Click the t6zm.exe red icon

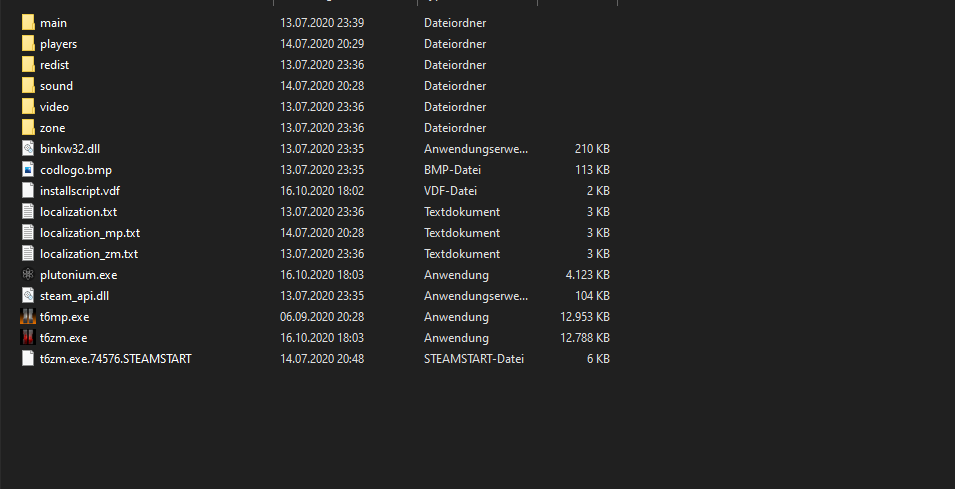click(28, 337)
